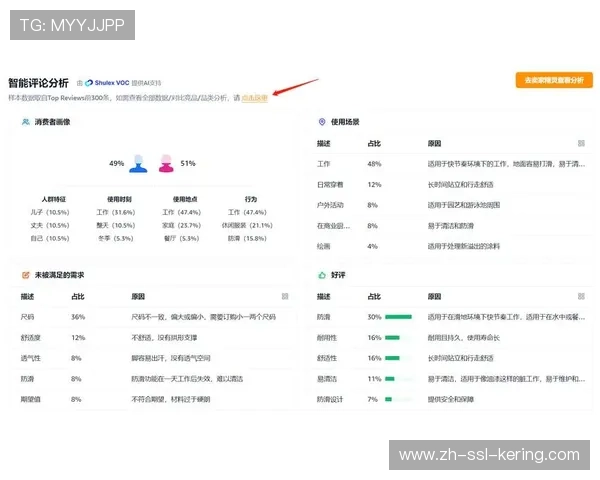Select 工作 (31.6%) under 使用时刻

click(x=116, y=212)
